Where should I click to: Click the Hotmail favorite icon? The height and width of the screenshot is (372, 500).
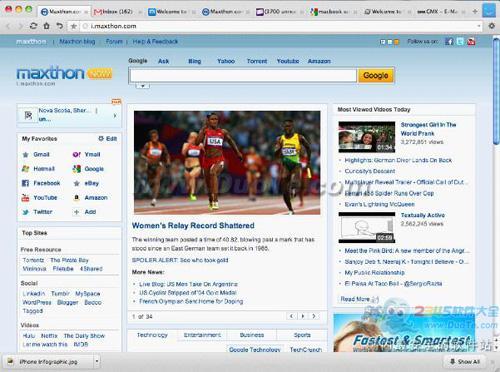click(25, 169)
